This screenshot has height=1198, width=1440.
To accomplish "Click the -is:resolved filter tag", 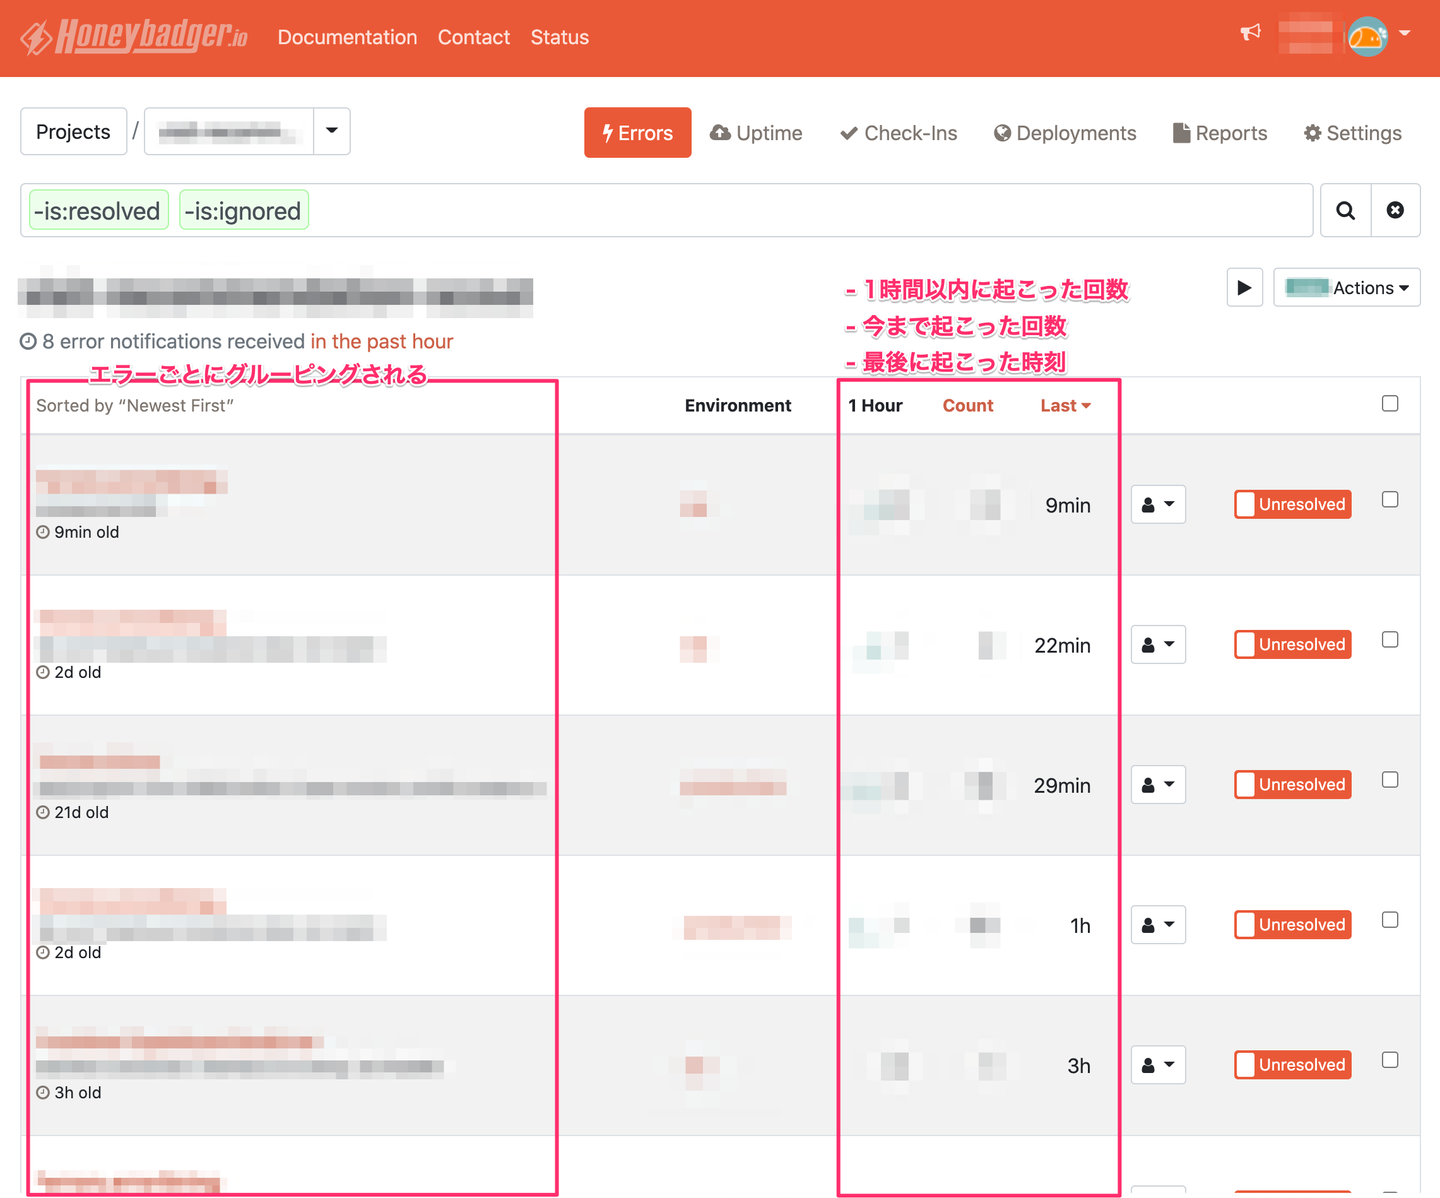I will click(98, 210).
